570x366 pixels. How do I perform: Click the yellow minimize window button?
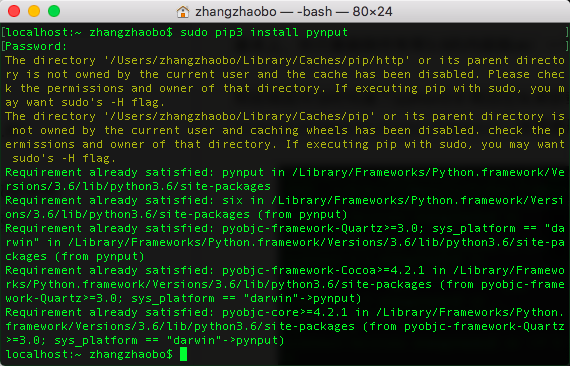pos(34,11)
